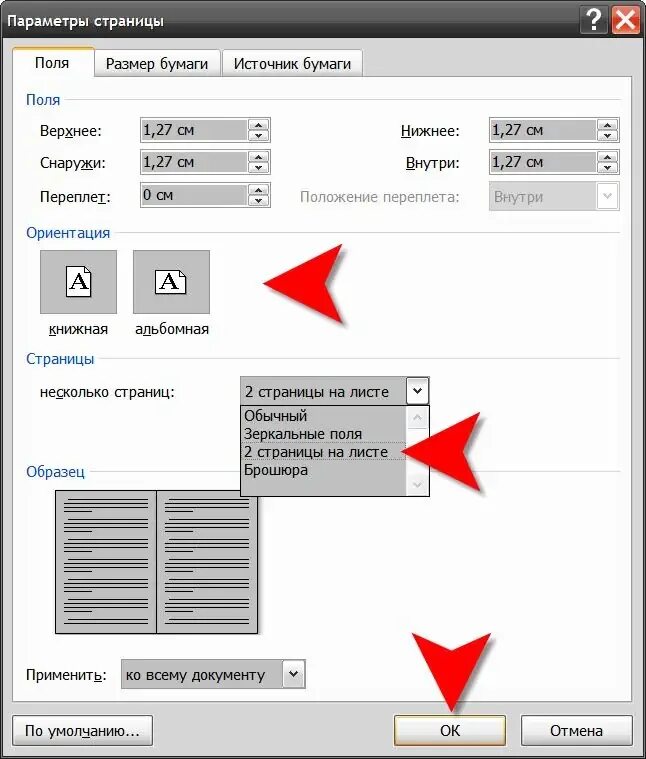
Task: Decrease the Снаружи margin value
Action: [258, 168]
